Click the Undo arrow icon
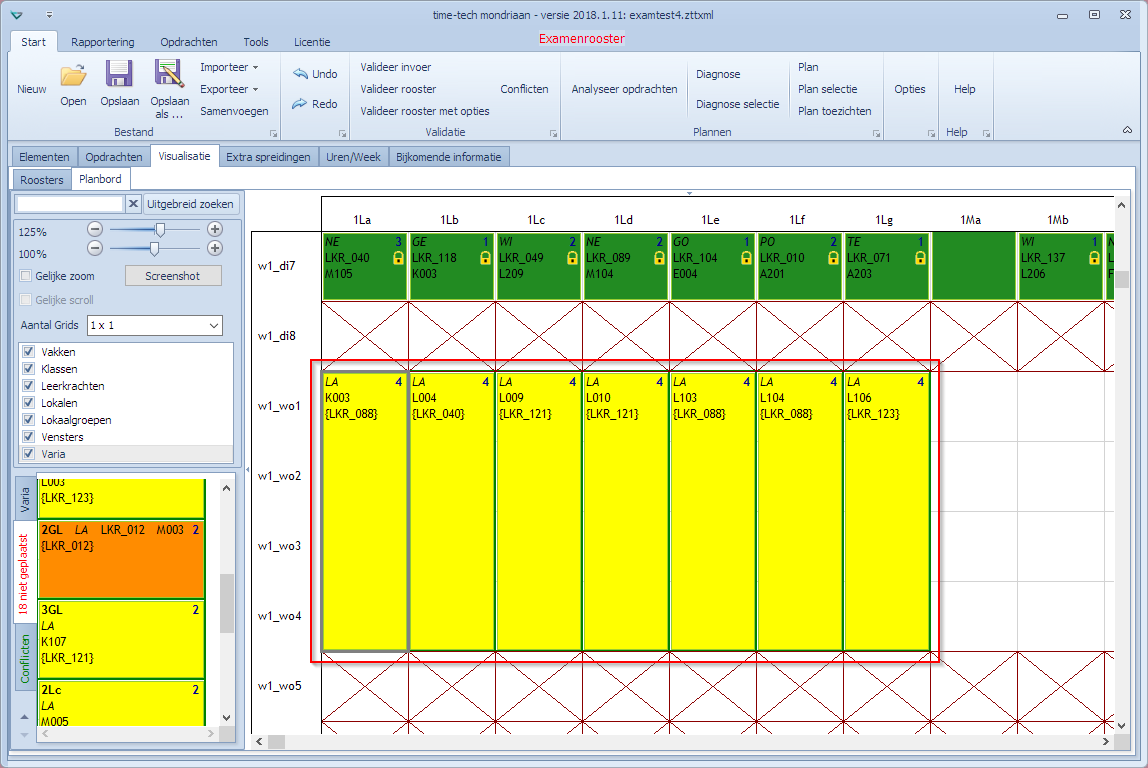The width and height of the screenshot is (1148, 768). tap(300, 73)
